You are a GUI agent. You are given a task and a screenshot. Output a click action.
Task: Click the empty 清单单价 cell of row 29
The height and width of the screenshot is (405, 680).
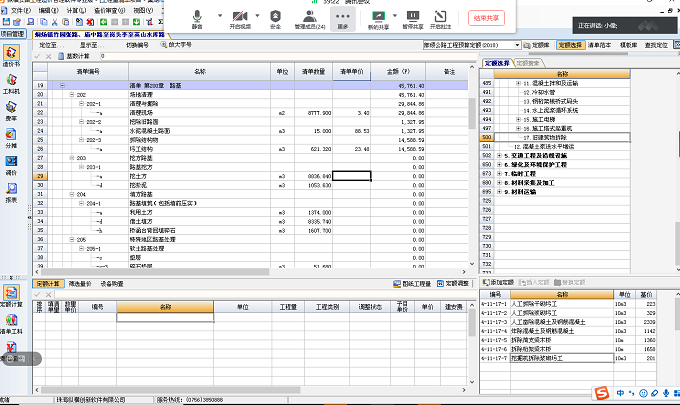point(351,176)
